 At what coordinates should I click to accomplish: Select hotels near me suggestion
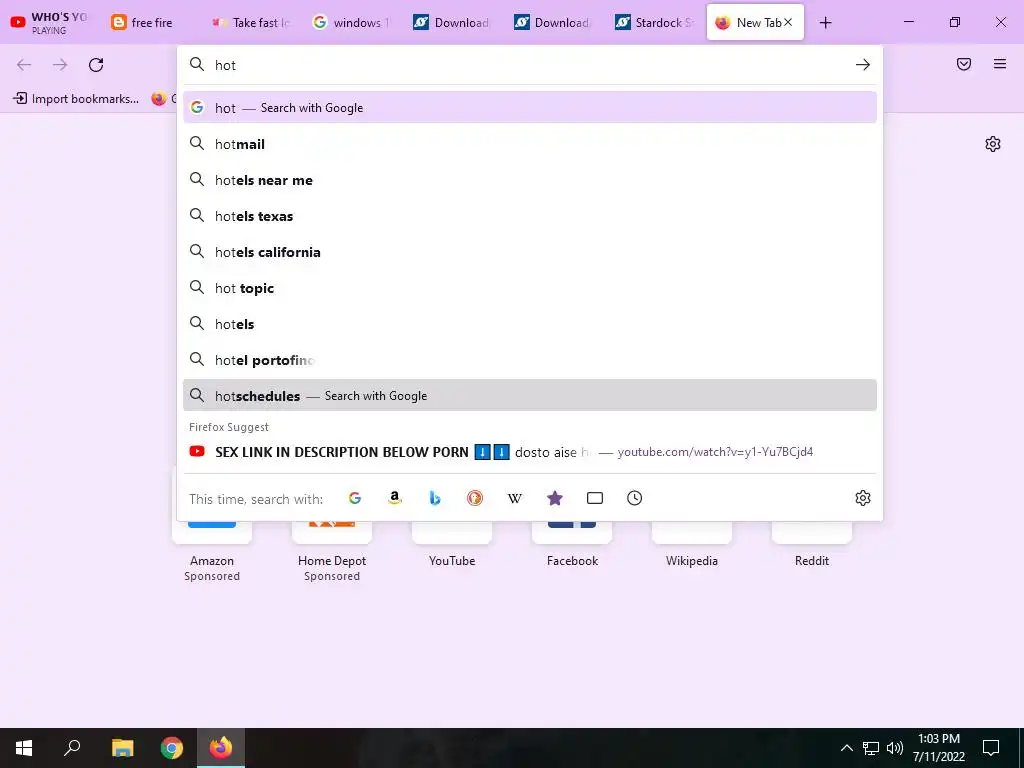pyautogui.click(x=530, y=180)
